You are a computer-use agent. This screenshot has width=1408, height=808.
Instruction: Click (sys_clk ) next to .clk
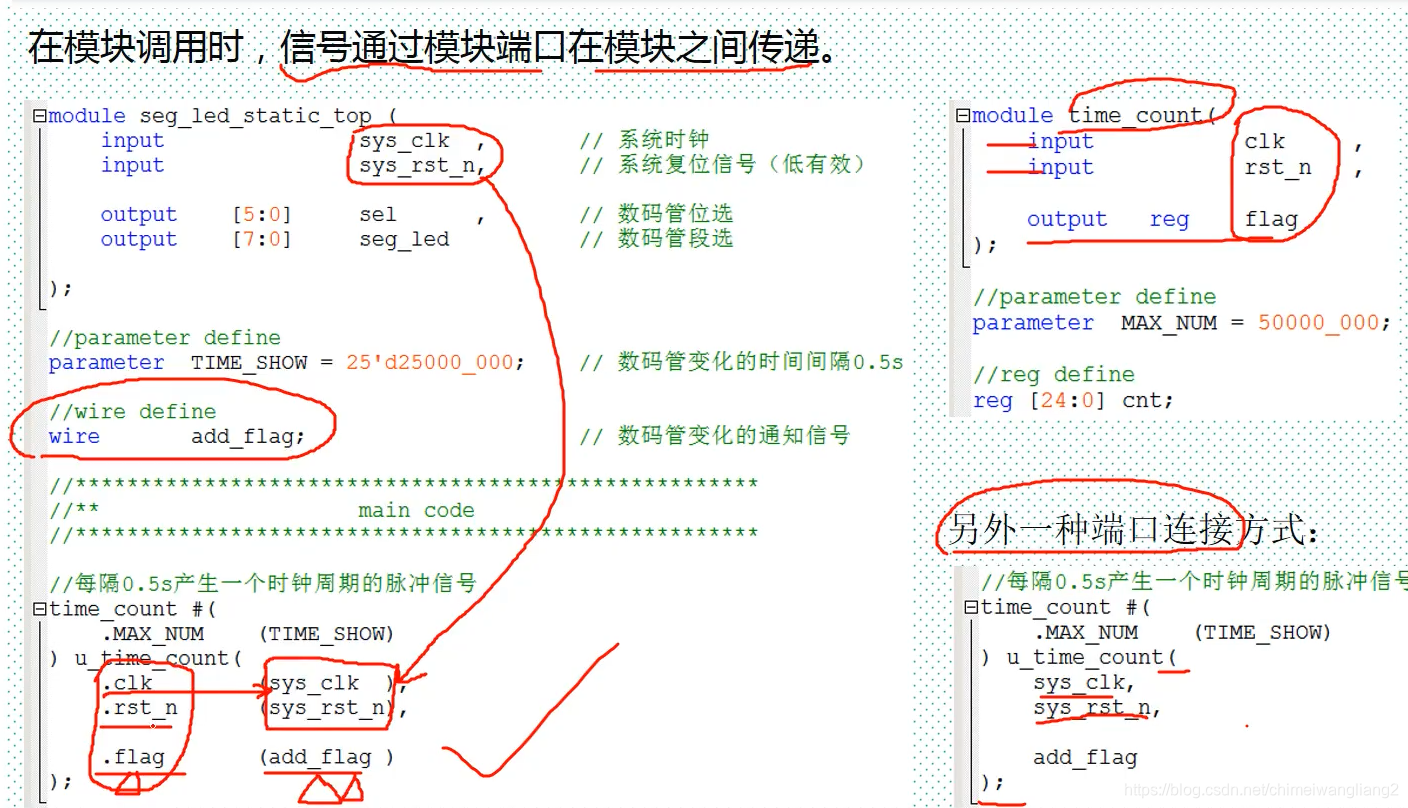click(x=326, y=684)
